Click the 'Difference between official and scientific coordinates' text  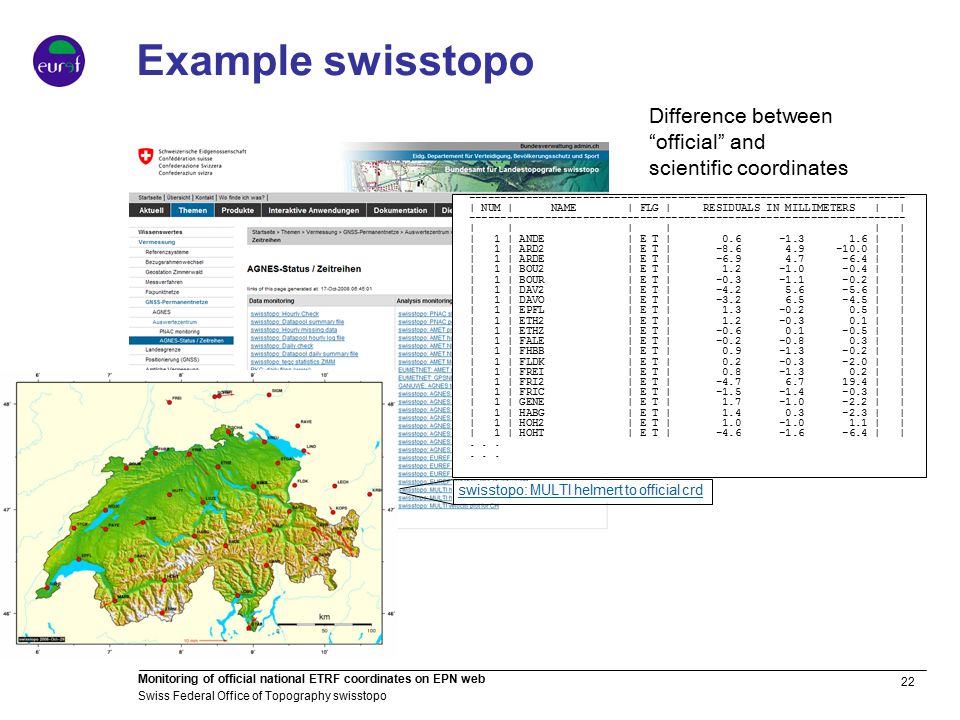pos(748,142)
